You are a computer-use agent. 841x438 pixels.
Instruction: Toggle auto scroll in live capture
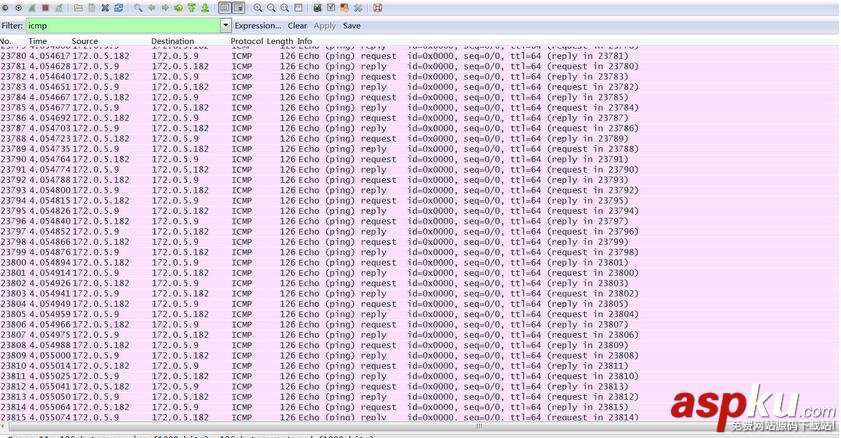pyautogui.click(x=239, y=8)
